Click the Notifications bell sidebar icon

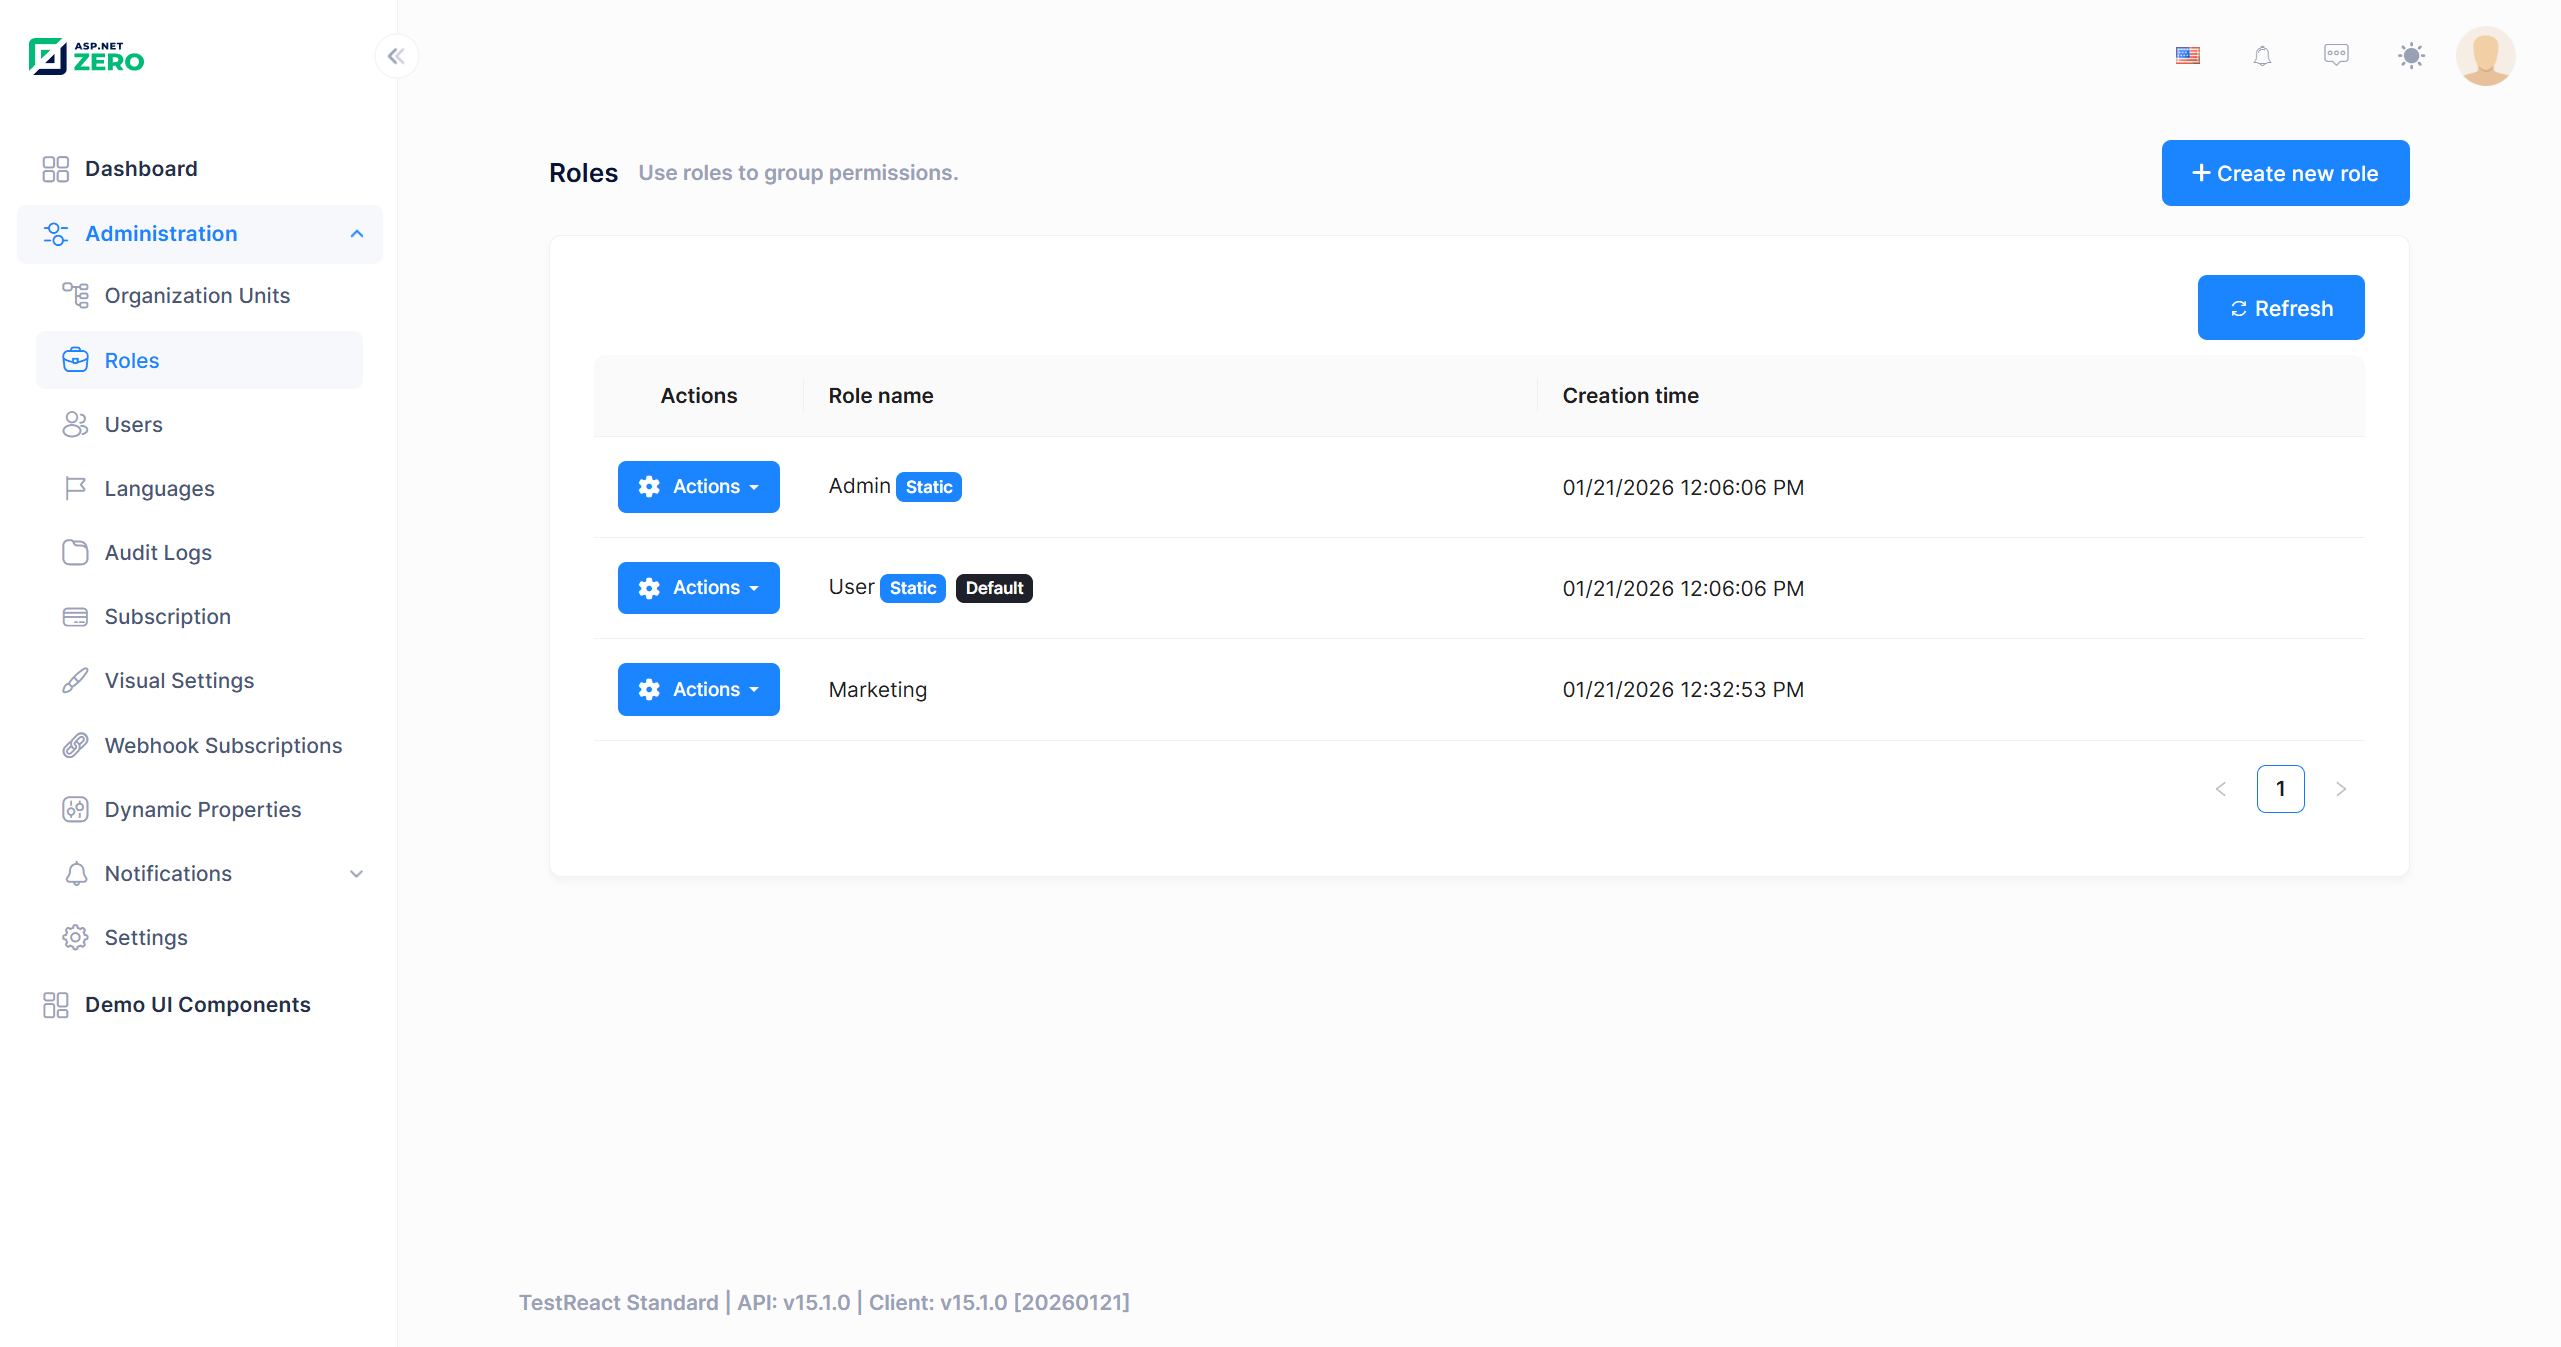point(76,874)
